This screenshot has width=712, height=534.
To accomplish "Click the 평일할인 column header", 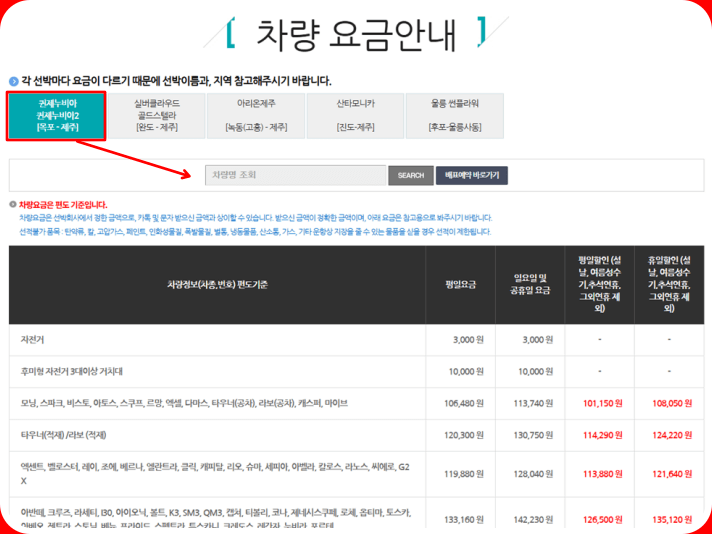I will pos(599,284).
